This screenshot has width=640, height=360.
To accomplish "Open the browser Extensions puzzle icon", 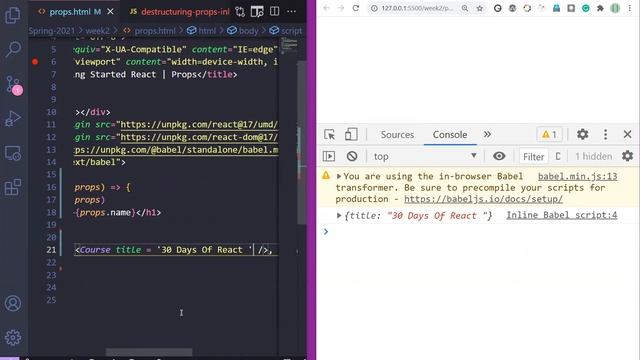I will coord(600,8).
